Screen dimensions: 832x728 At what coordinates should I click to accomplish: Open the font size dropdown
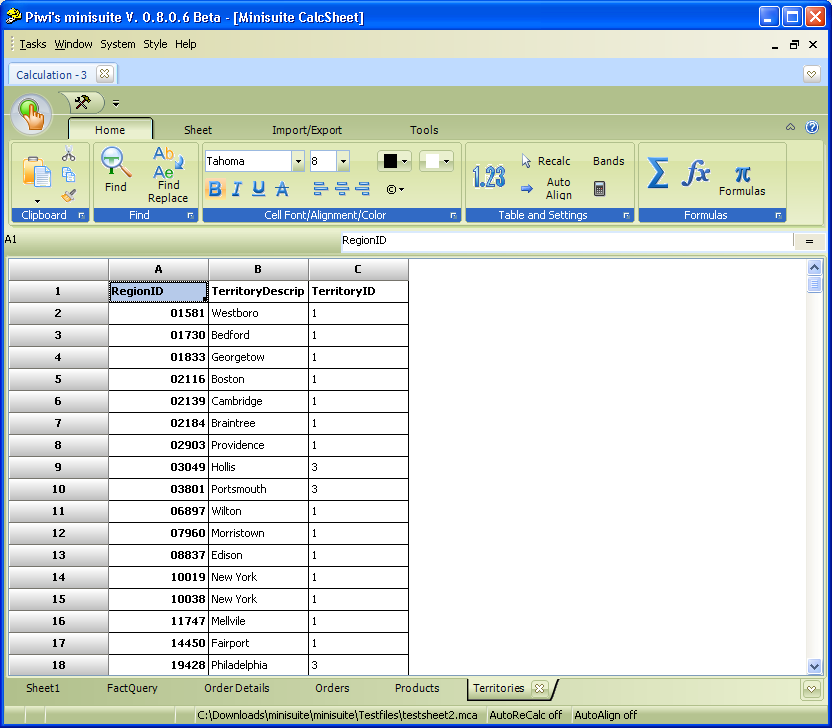tap(343, 161)
